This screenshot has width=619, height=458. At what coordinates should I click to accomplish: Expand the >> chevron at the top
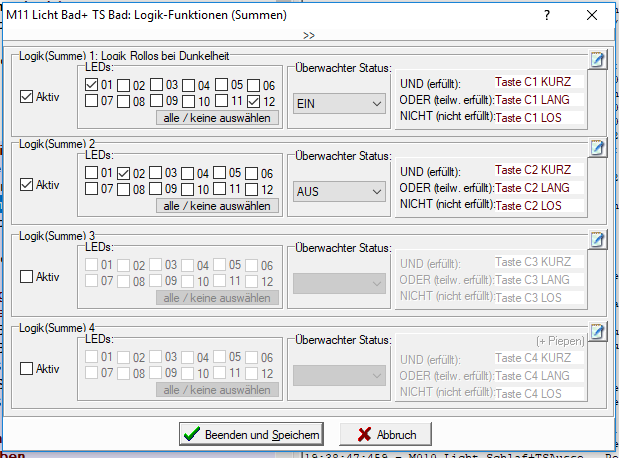pos(309,35)
